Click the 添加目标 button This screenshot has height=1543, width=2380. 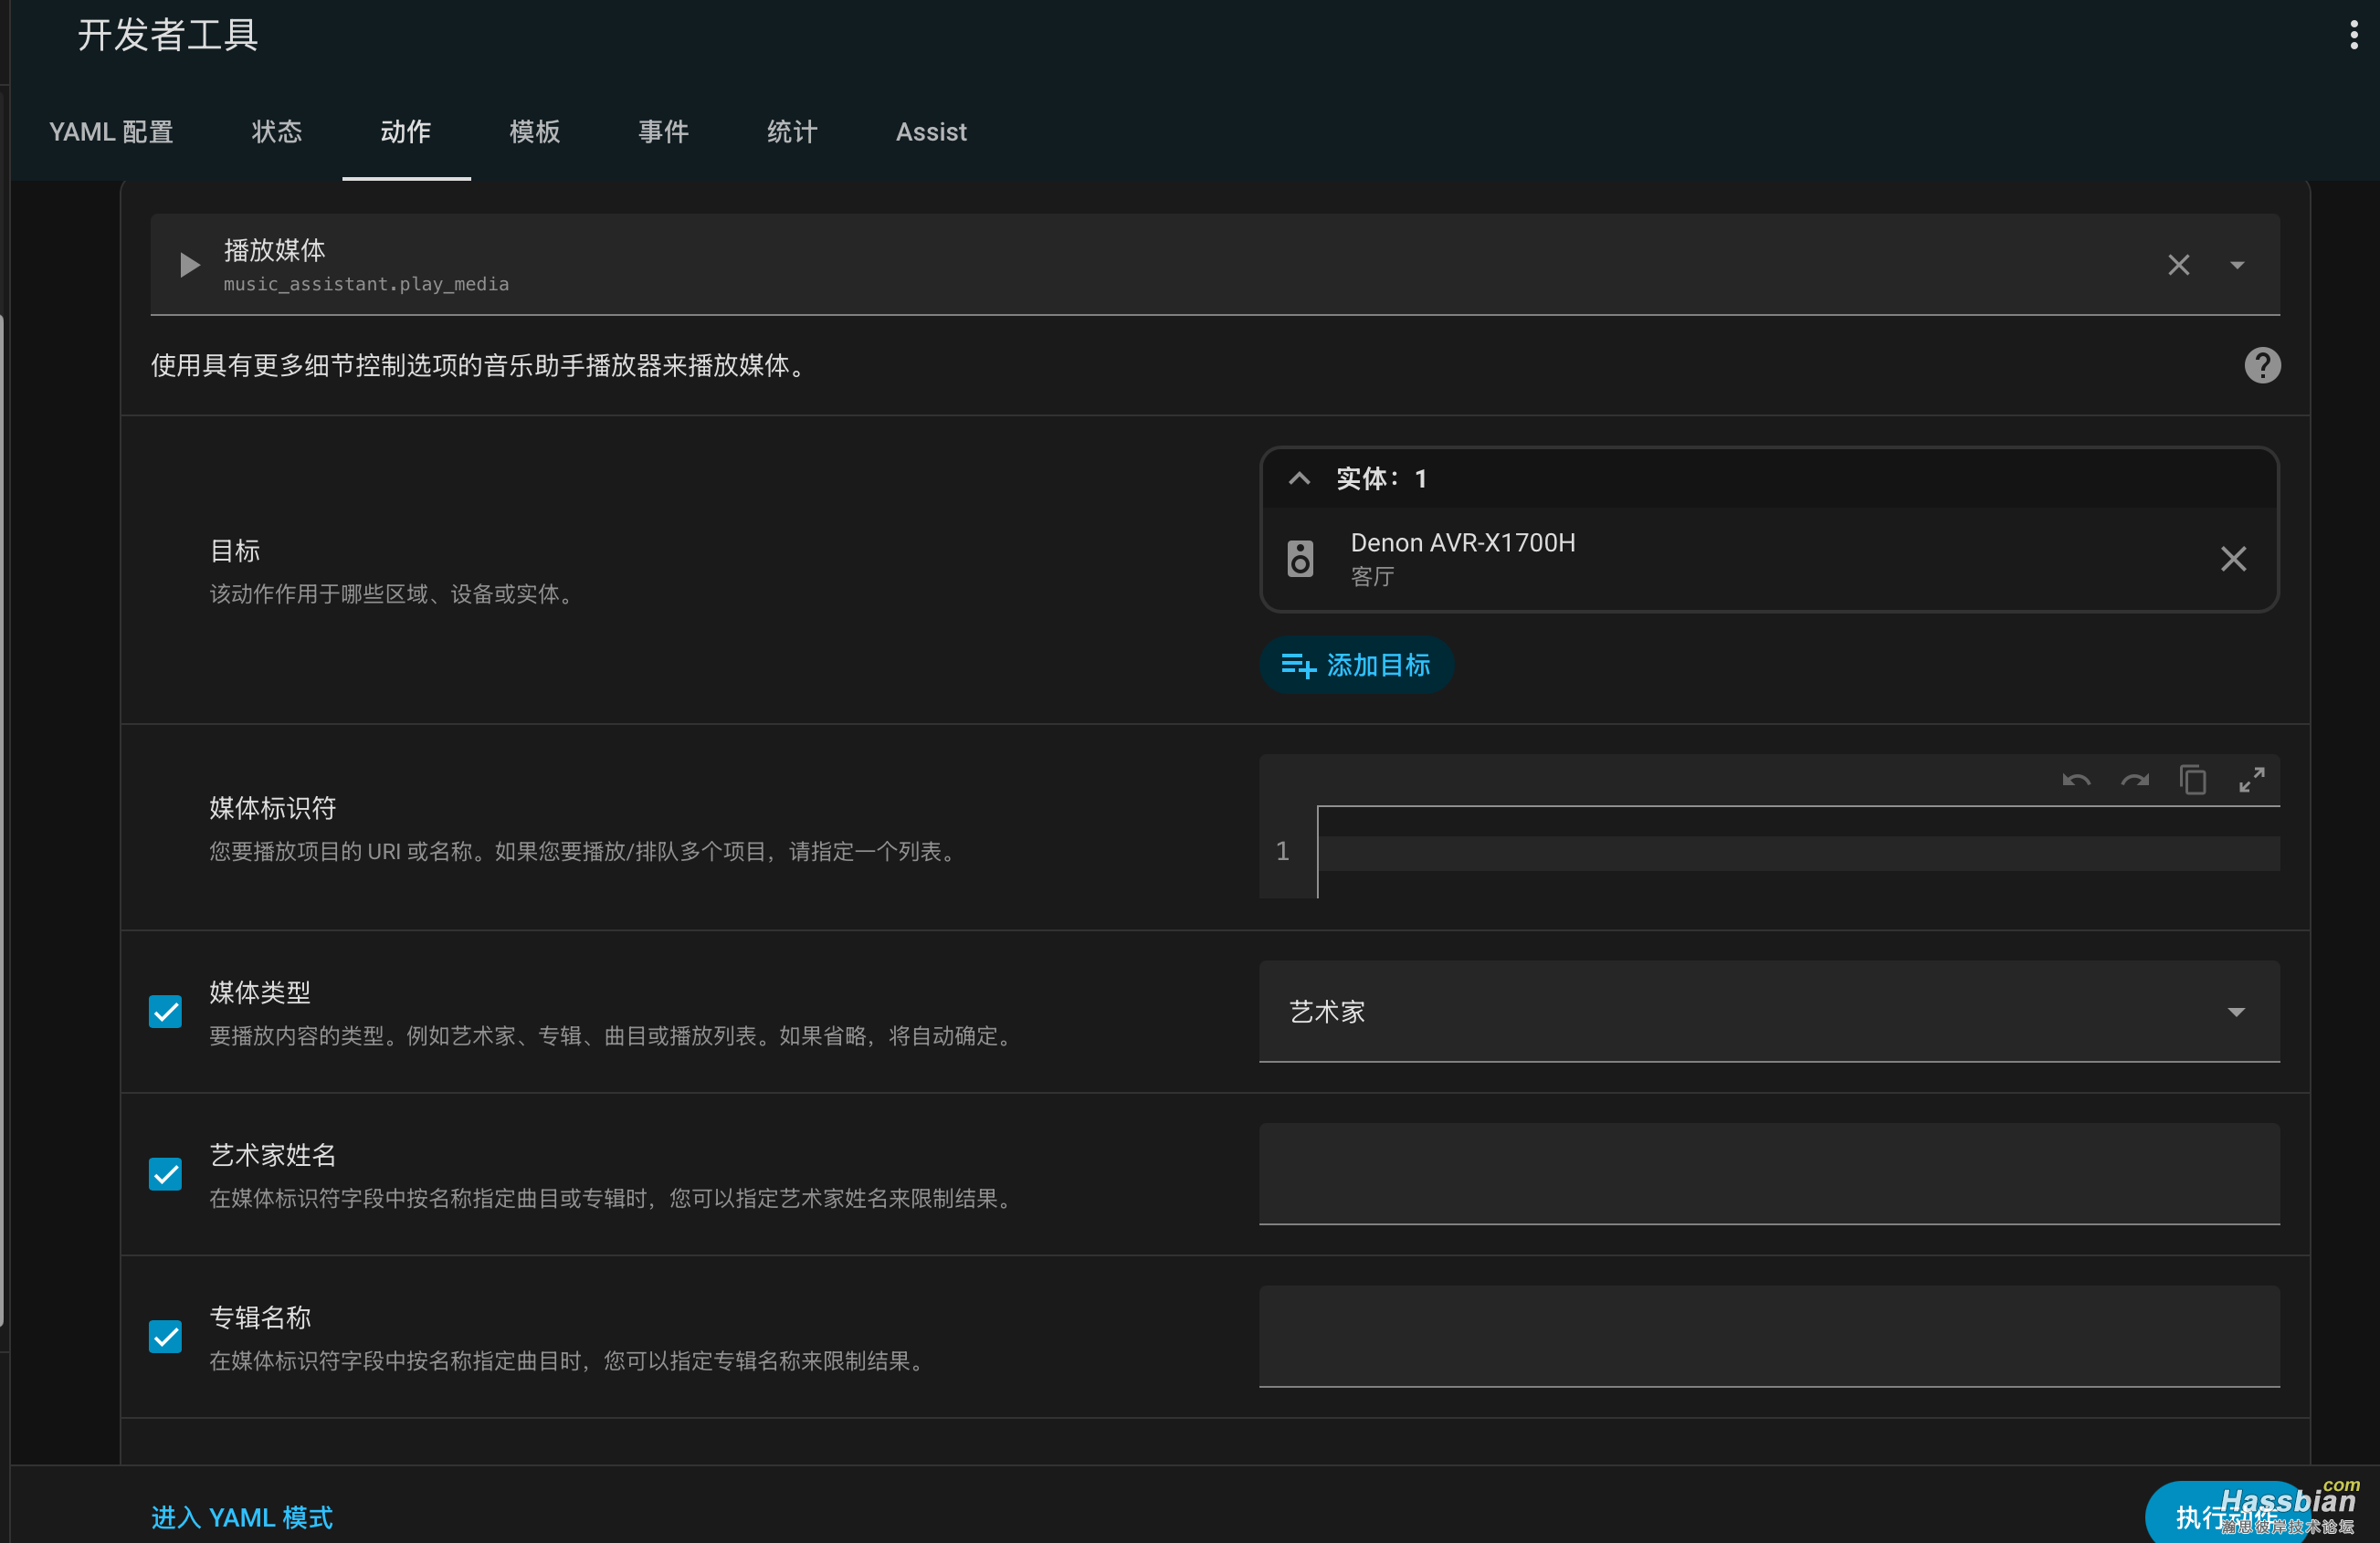(x=1355, y=665)
